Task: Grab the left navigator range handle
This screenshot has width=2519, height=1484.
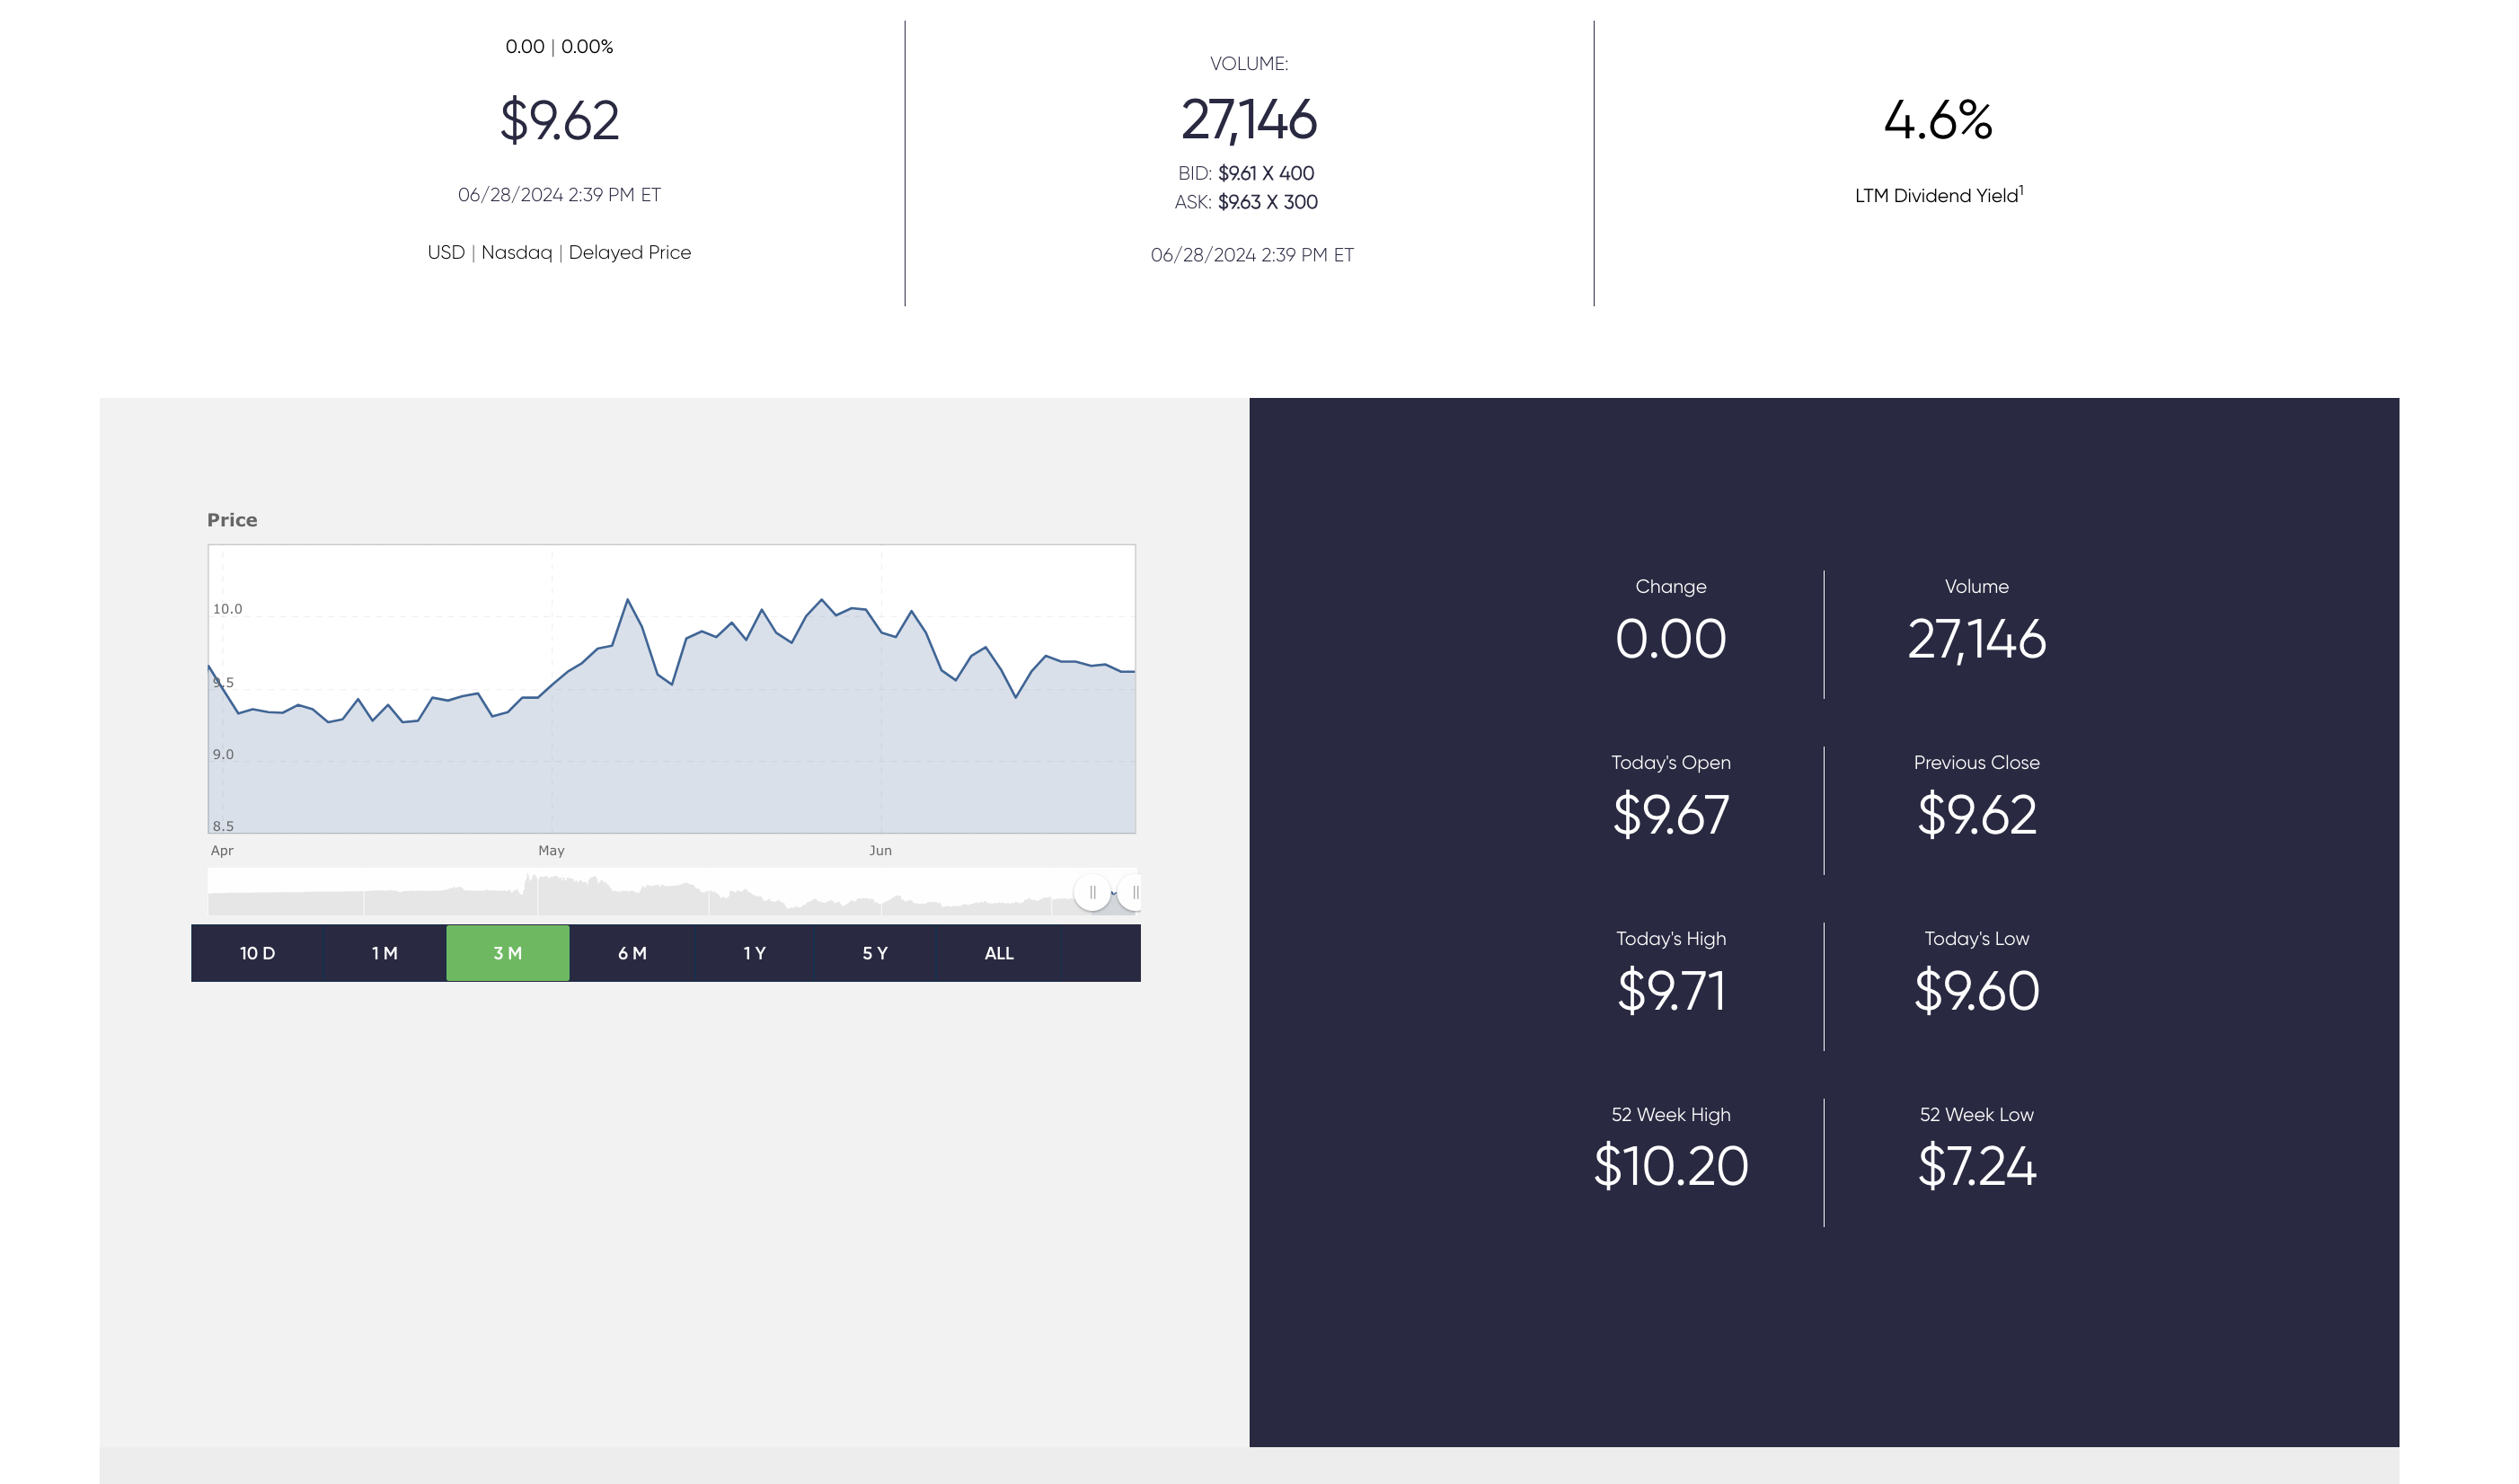Action: (x=1092, y=892)
